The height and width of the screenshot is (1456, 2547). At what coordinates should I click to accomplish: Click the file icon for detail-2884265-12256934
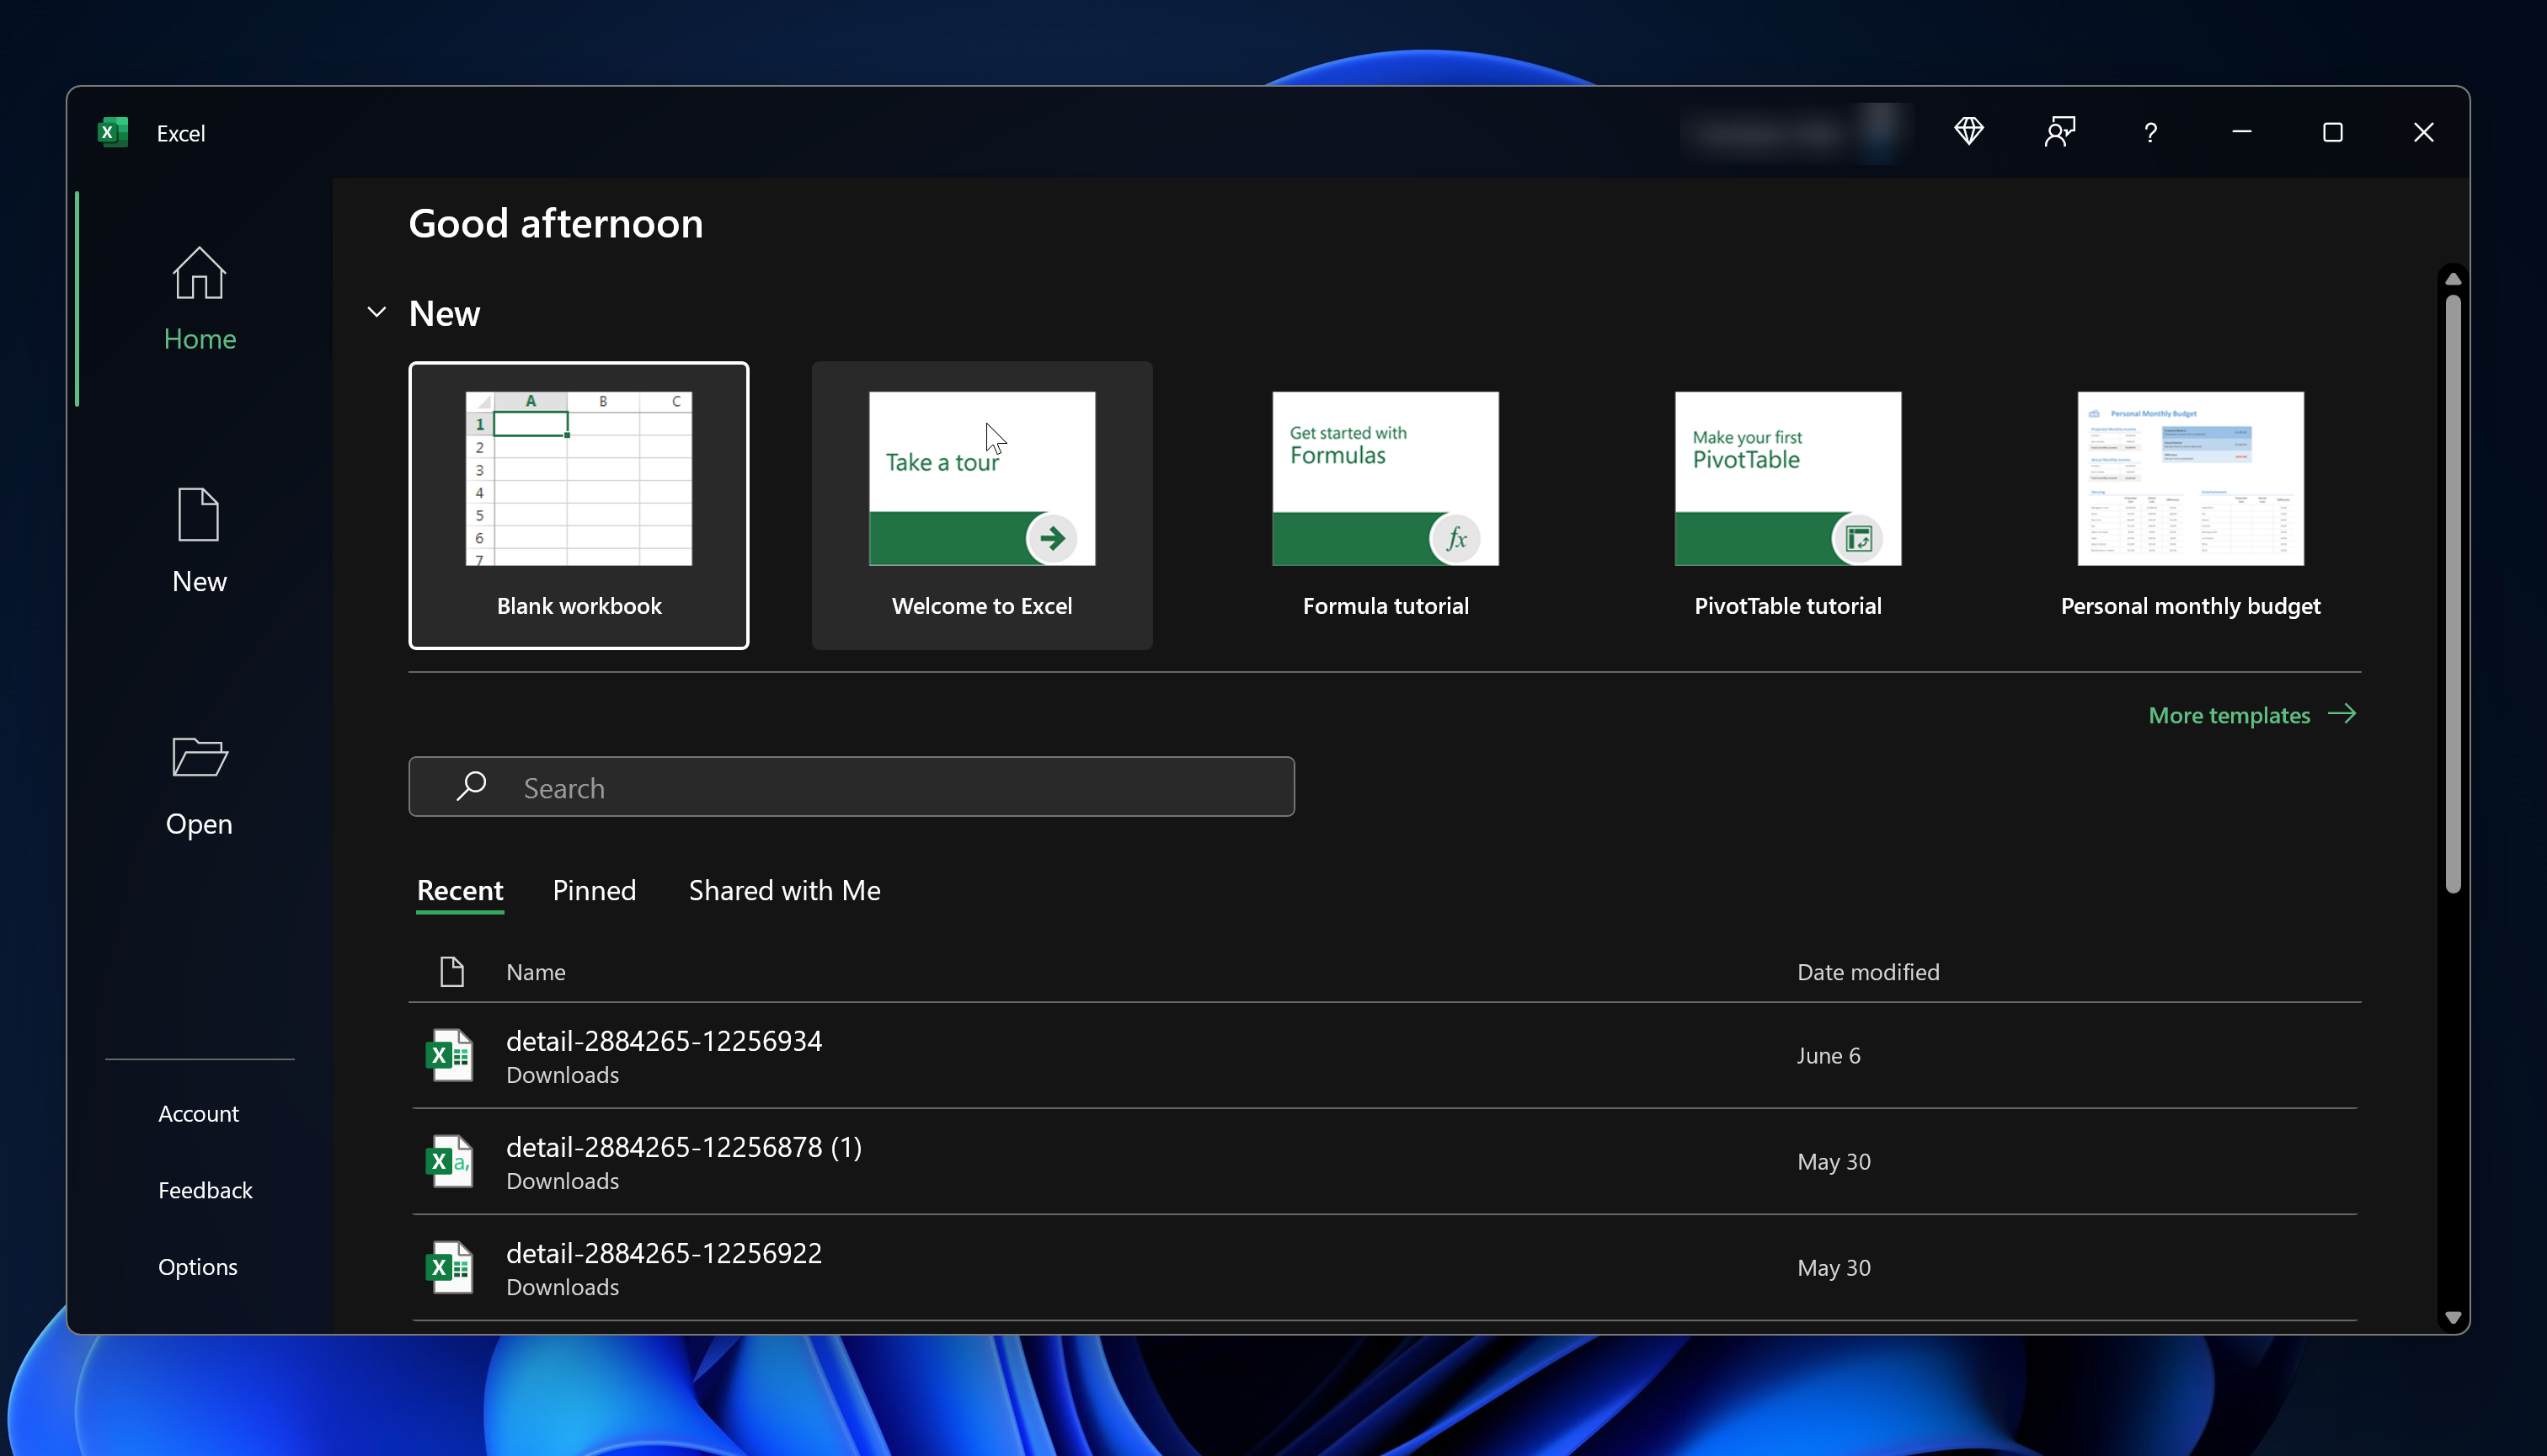coord(450,1055)
